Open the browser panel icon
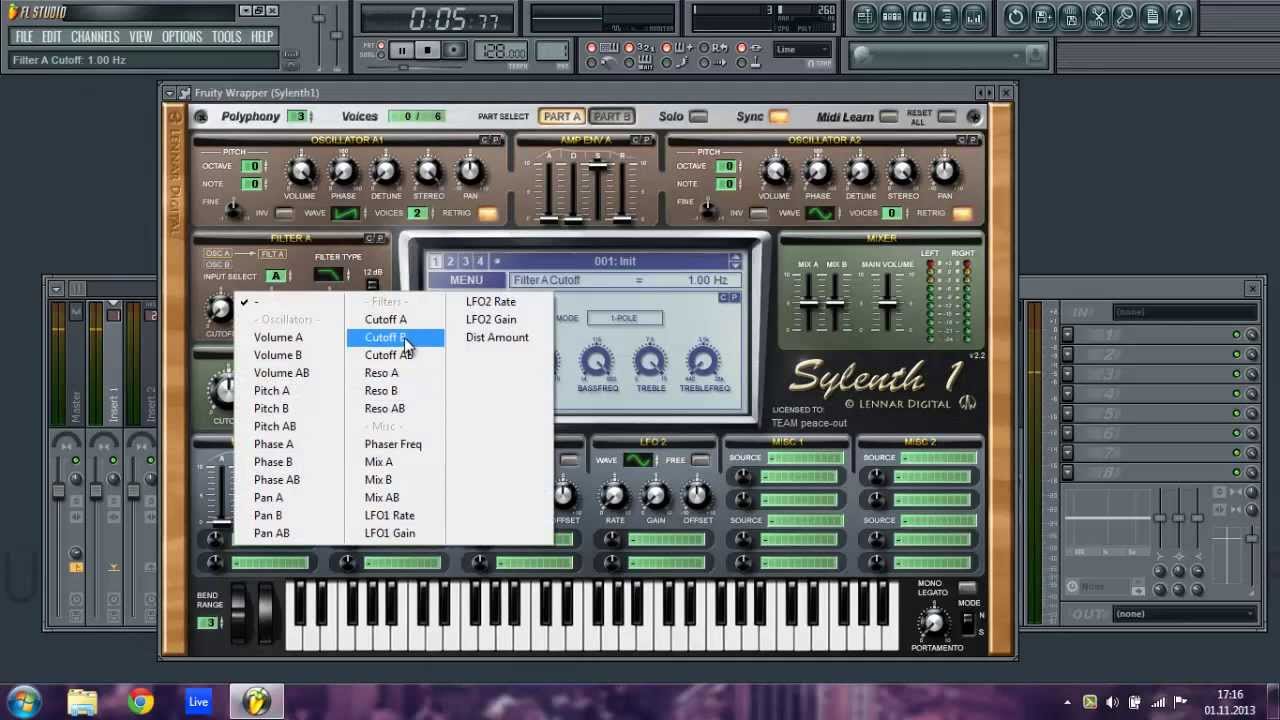The height and width of the screenshot is (720, 1280). [x=946, y=16]
